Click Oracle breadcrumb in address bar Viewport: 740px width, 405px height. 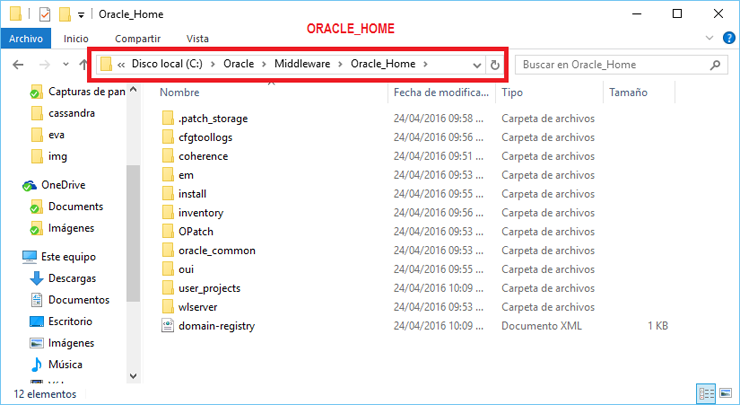point(238,64)
